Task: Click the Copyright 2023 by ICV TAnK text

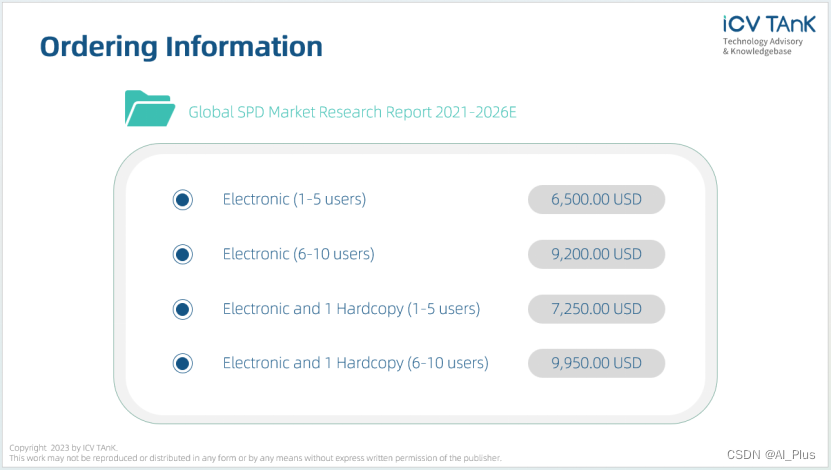Action: [64, 448]
